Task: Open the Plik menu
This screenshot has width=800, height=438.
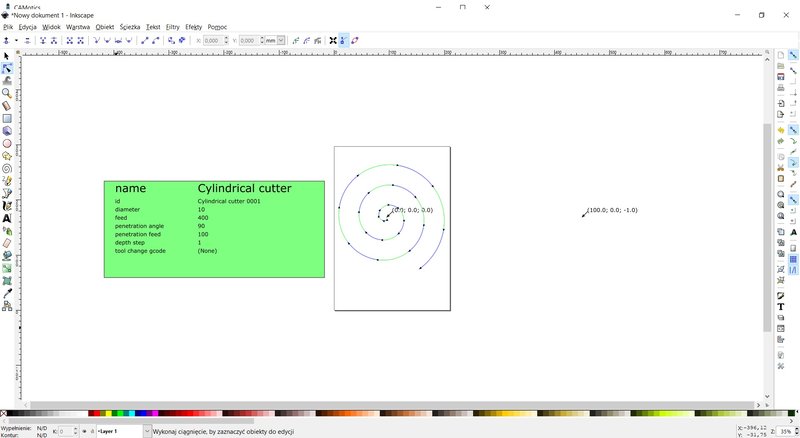Action: pos(8,27)
